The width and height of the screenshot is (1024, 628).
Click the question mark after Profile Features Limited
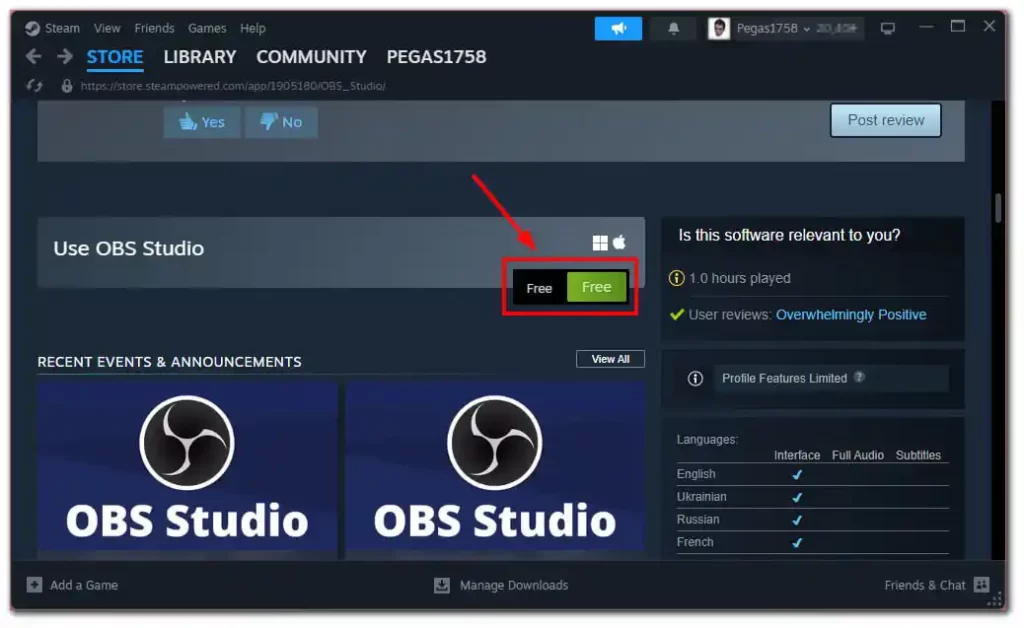(859, 377)
